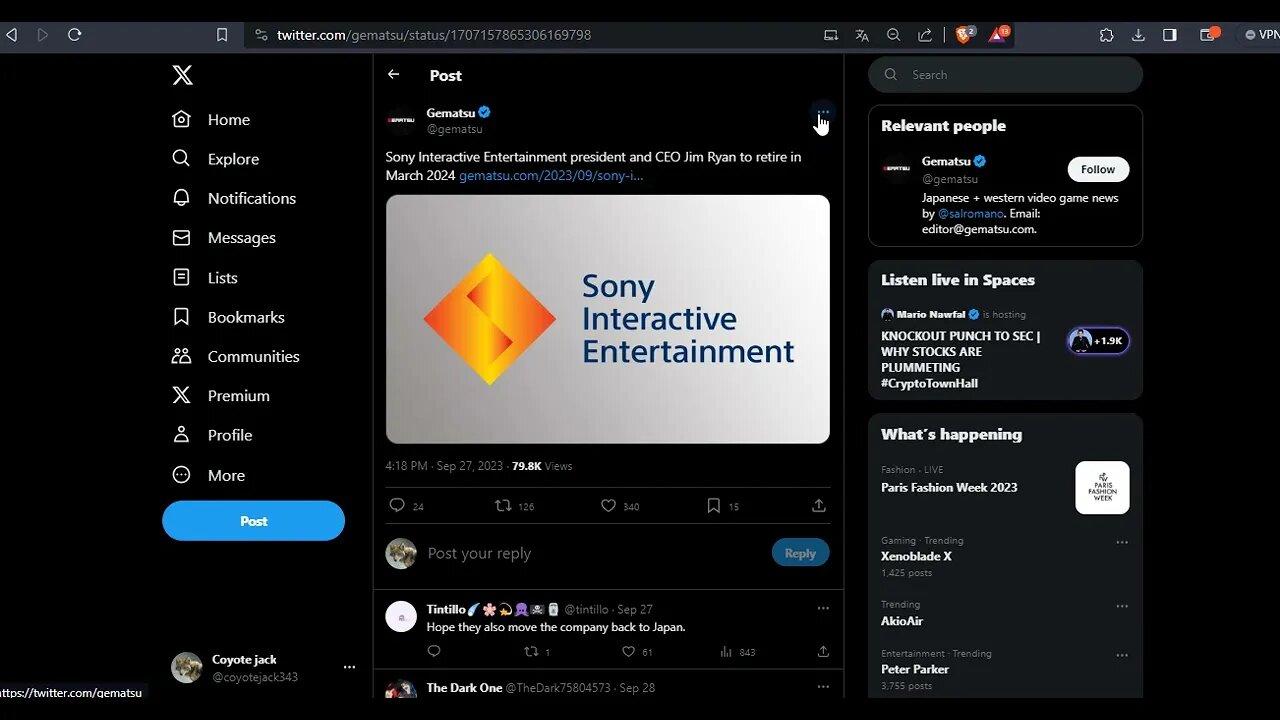Open the Explore page
The width and height of the screenshot is (1280, 720).
(216, 159)
